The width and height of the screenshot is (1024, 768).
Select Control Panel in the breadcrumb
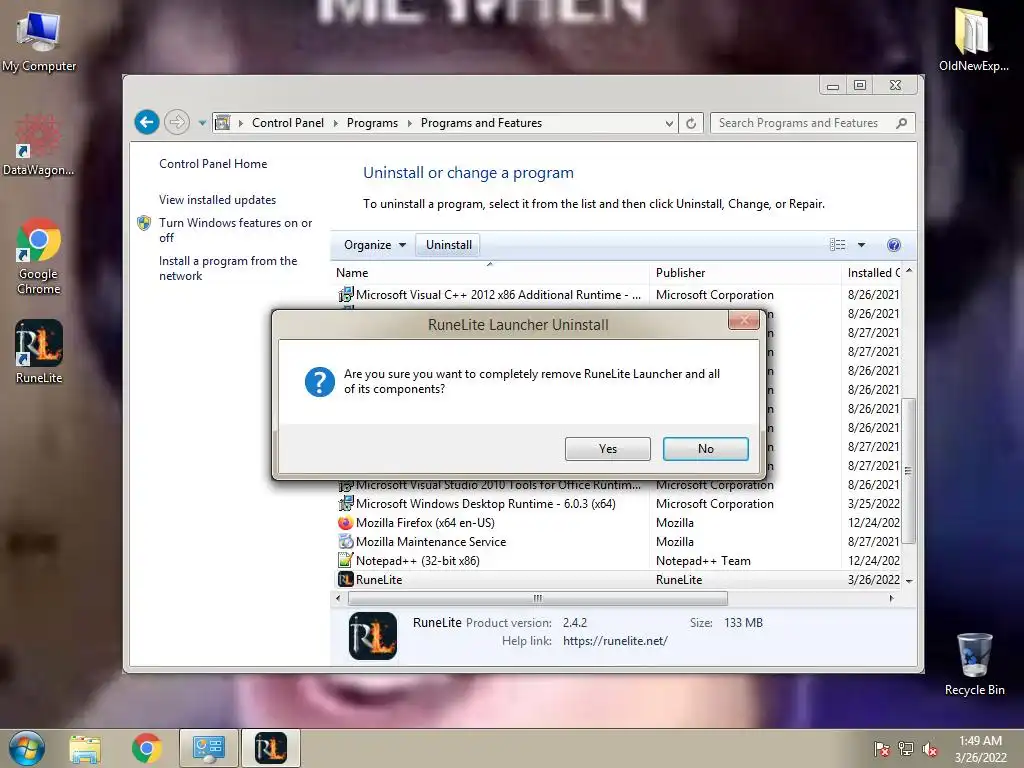click(x=288, y=123)
